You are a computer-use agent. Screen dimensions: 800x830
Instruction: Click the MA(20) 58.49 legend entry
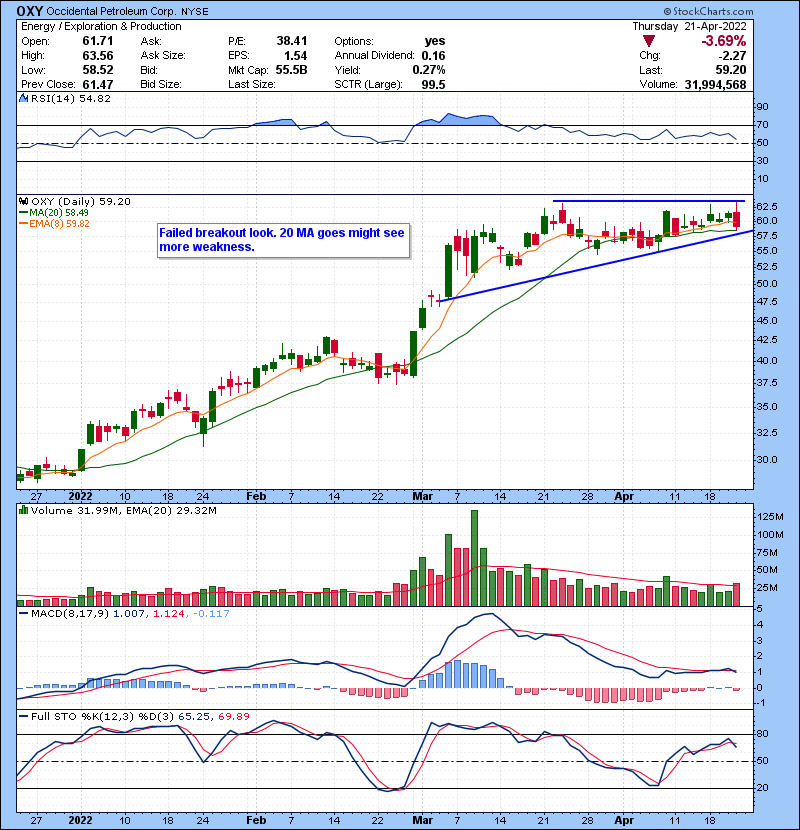59,212
